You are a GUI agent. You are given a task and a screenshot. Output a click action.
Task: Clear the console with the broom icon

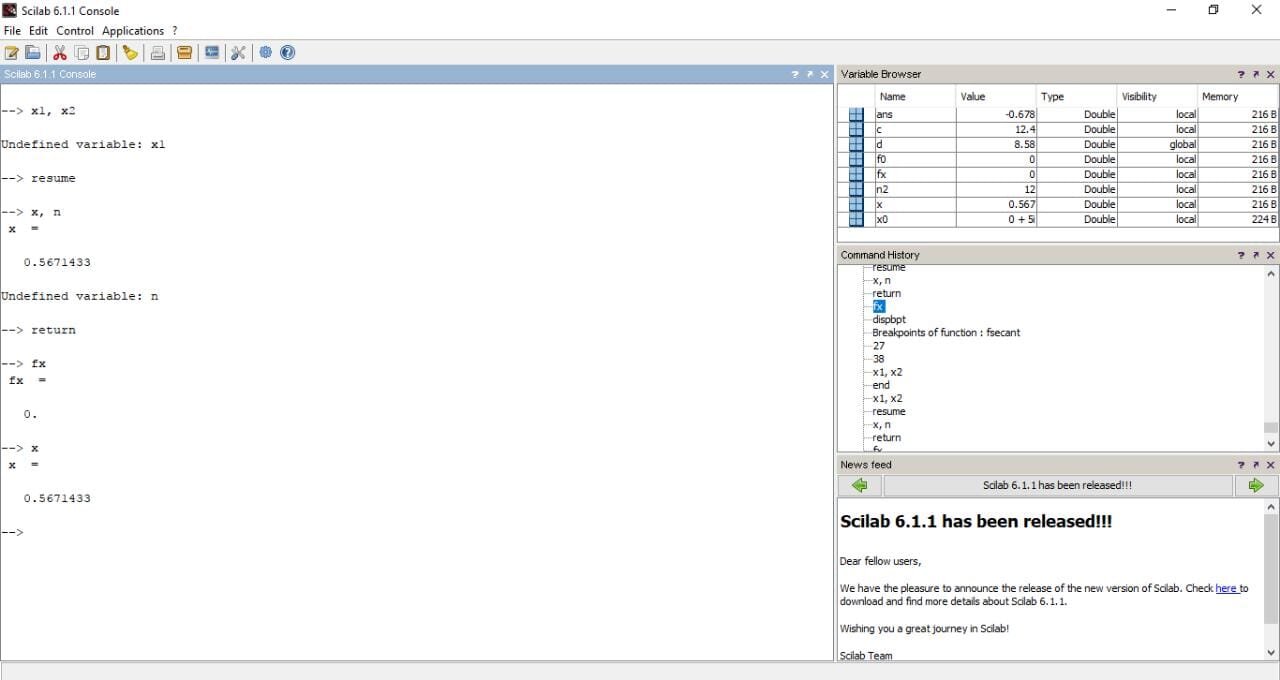[x=130, y=53]
